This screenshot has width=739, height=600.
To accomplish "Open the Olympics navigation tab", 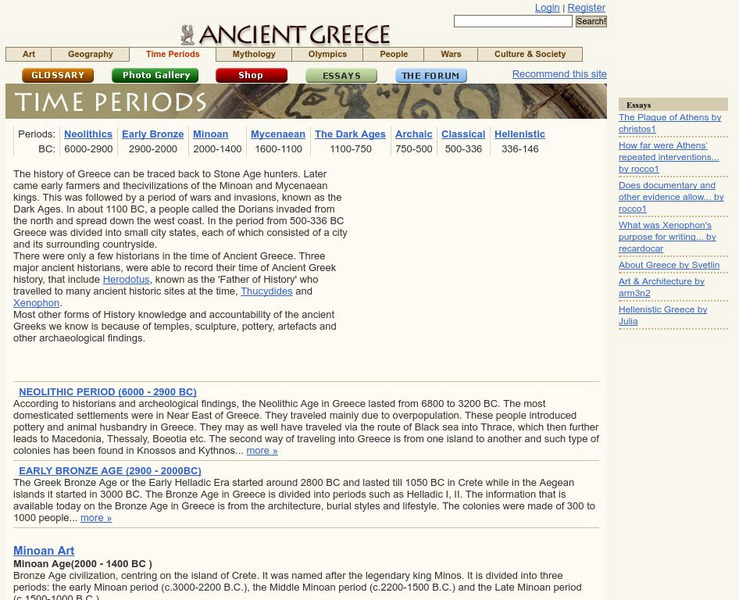I will point(328,54).
